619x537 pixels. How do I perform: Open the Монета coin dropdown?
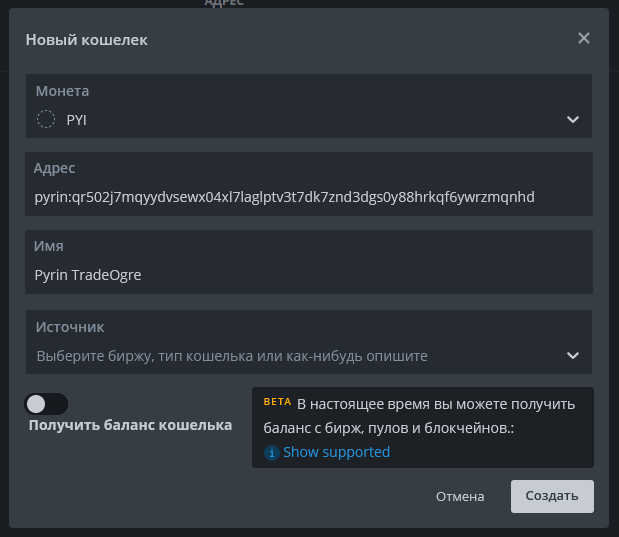coord(309,106)
